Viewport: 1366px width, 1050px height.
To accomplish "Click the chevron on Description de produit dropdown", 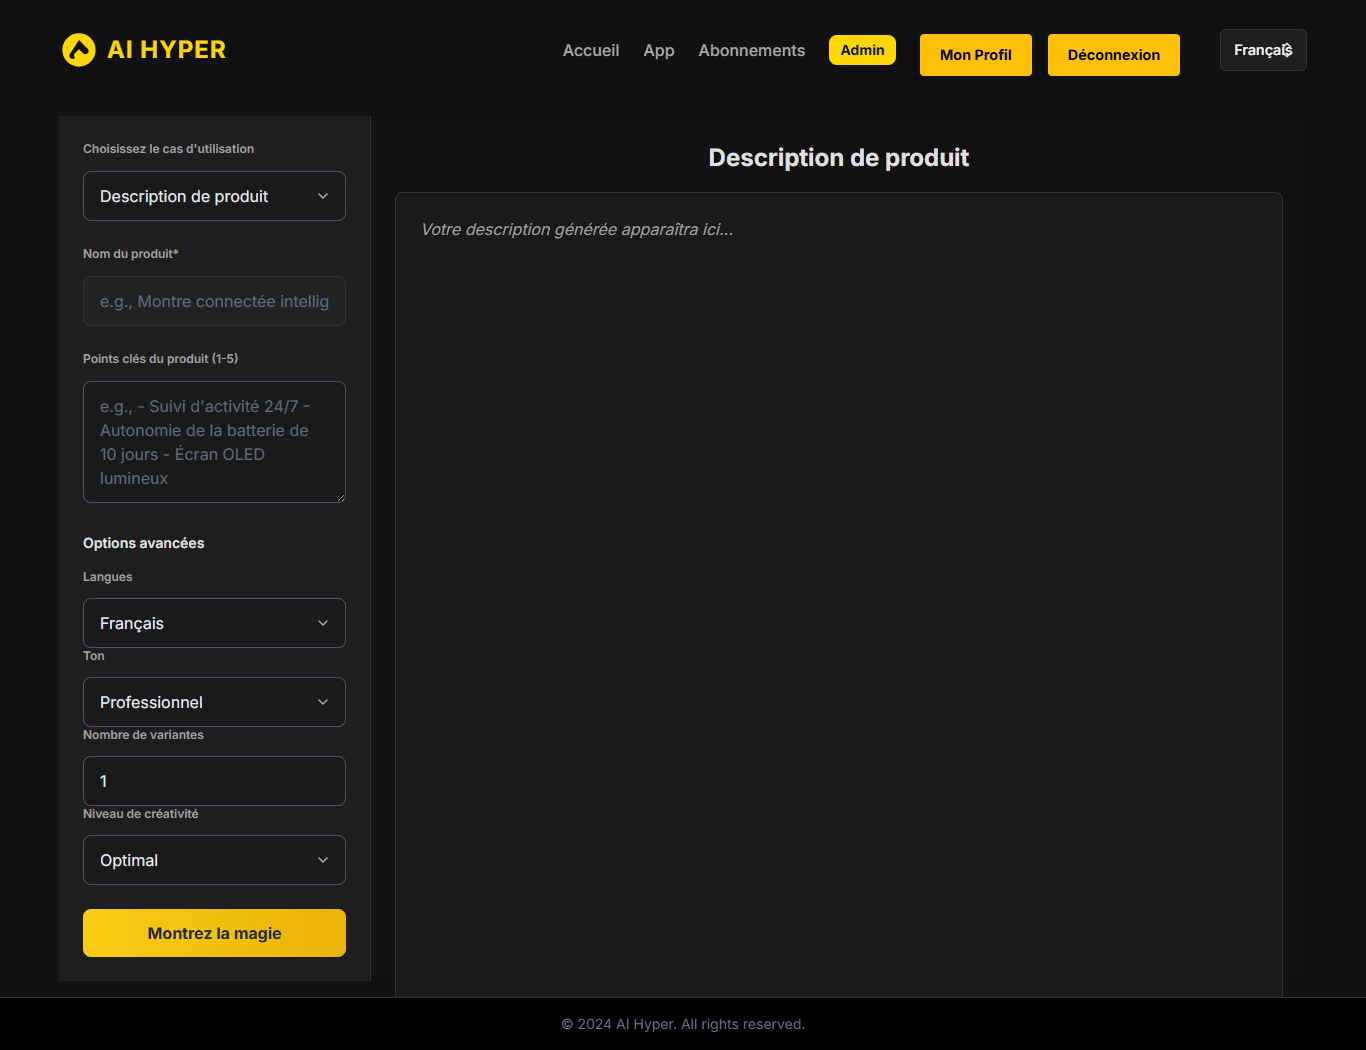I will [x=323, y=196].
